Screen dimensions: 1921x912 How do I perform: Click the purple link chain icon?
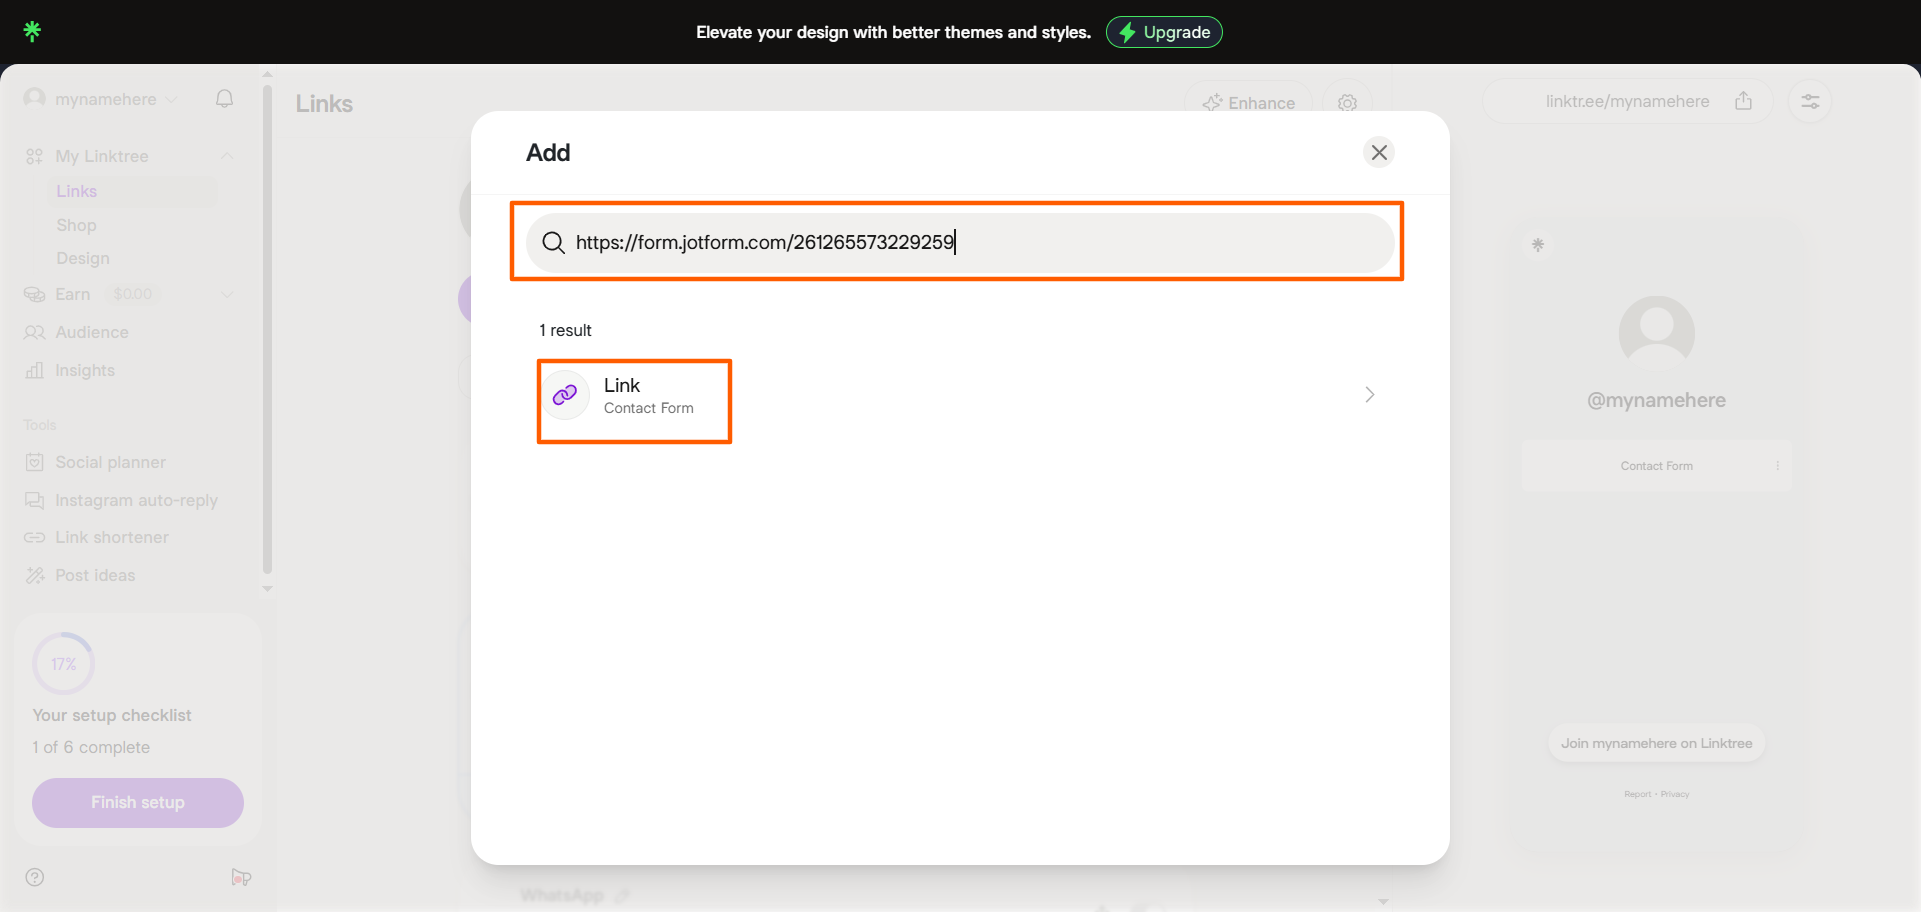(x=565, y=395)
